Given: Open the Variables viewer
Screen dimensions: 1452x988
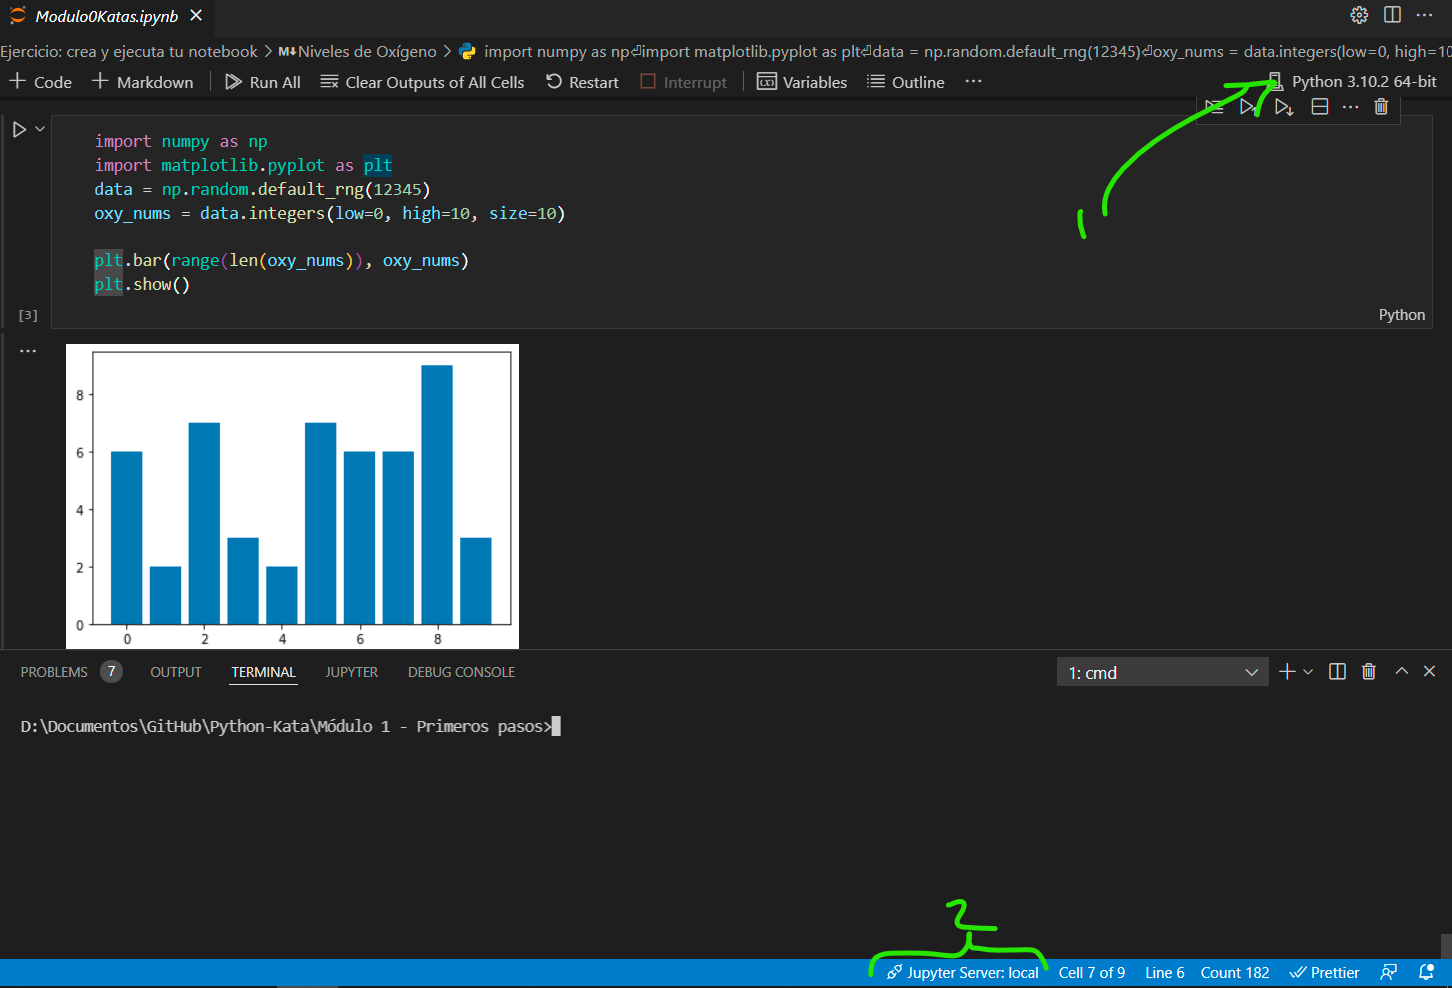Looking at the screenshot, I should tap(802, 82).
